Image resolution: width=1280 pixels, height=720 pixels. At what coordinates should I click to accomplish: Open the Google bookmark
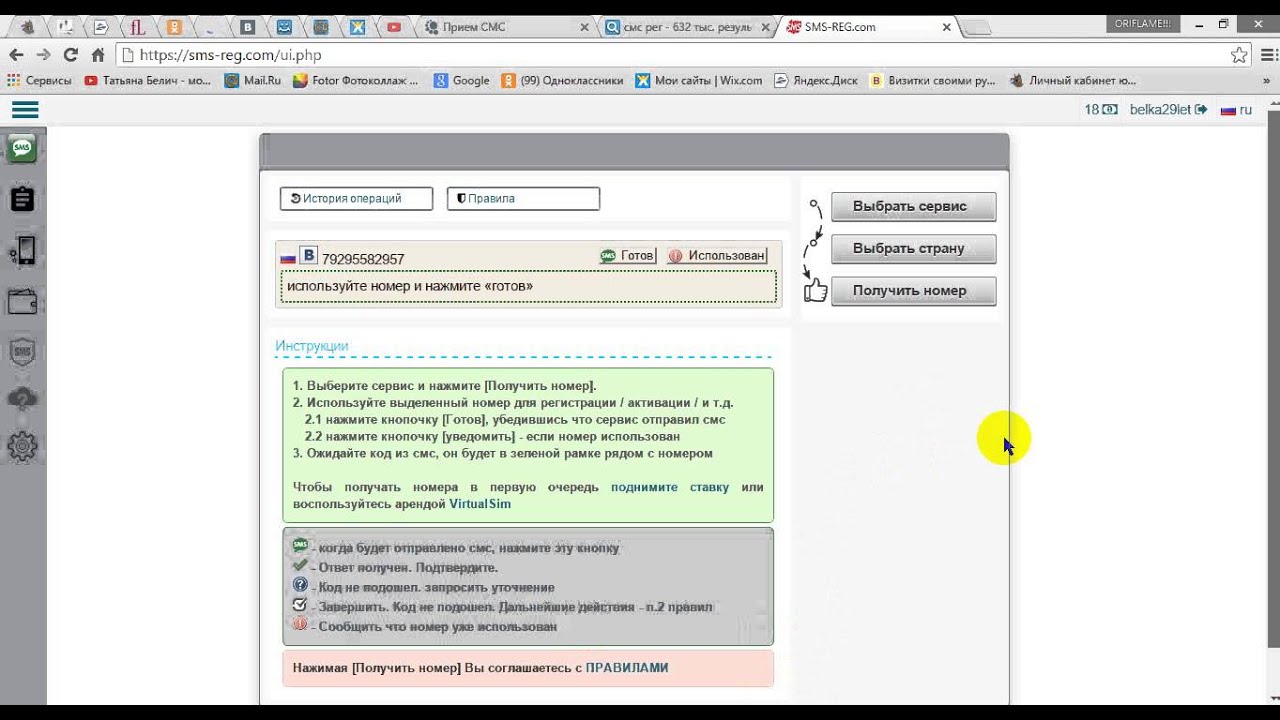pos(461,81)
